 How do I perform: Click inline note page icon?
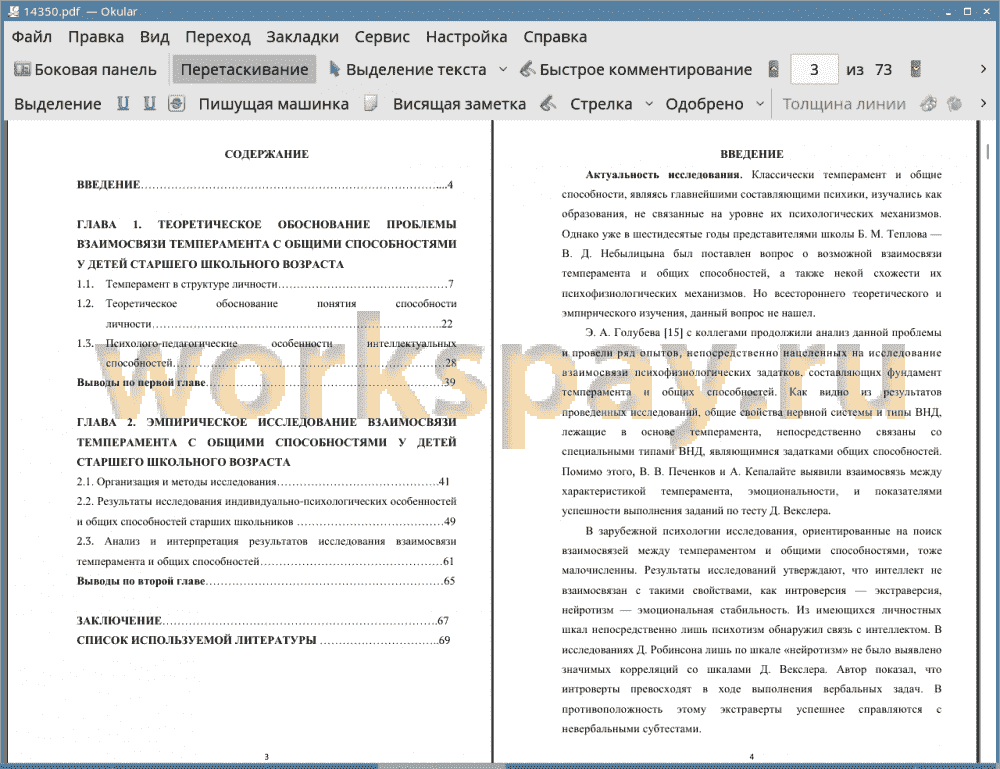coord(371,103)
